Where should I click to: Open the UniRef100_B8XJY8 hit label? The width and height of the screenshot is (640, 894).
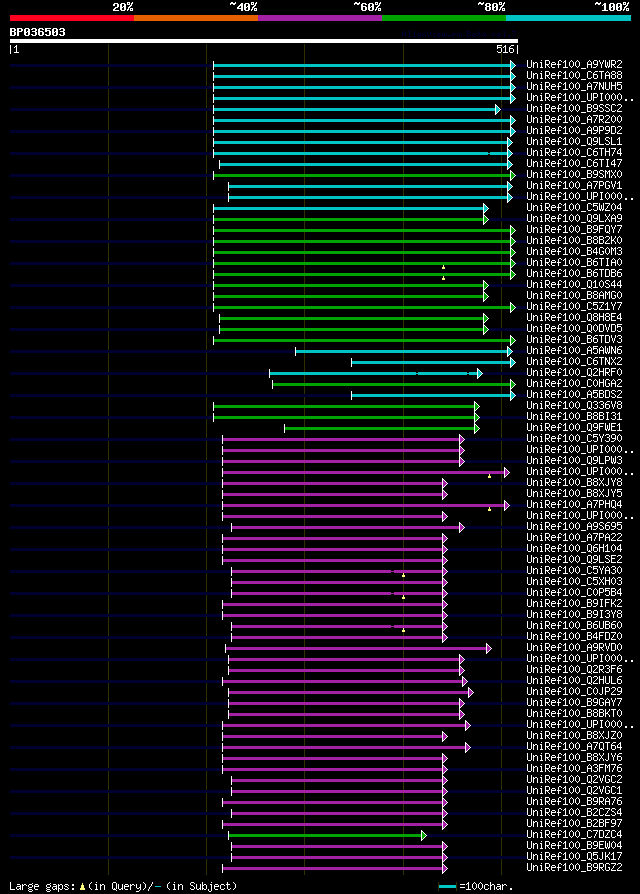click(x=574, y=483)
